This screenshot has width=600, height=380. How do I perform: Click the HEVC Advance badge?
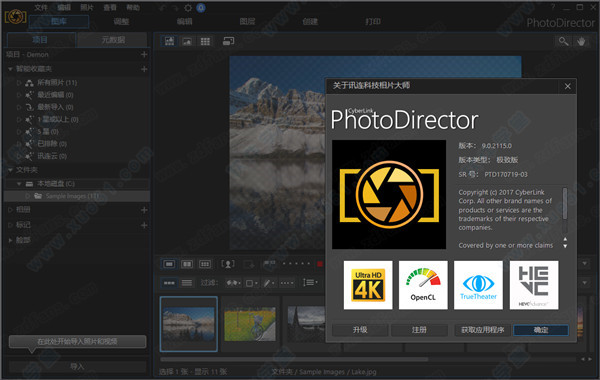click(x=534, y=285)
